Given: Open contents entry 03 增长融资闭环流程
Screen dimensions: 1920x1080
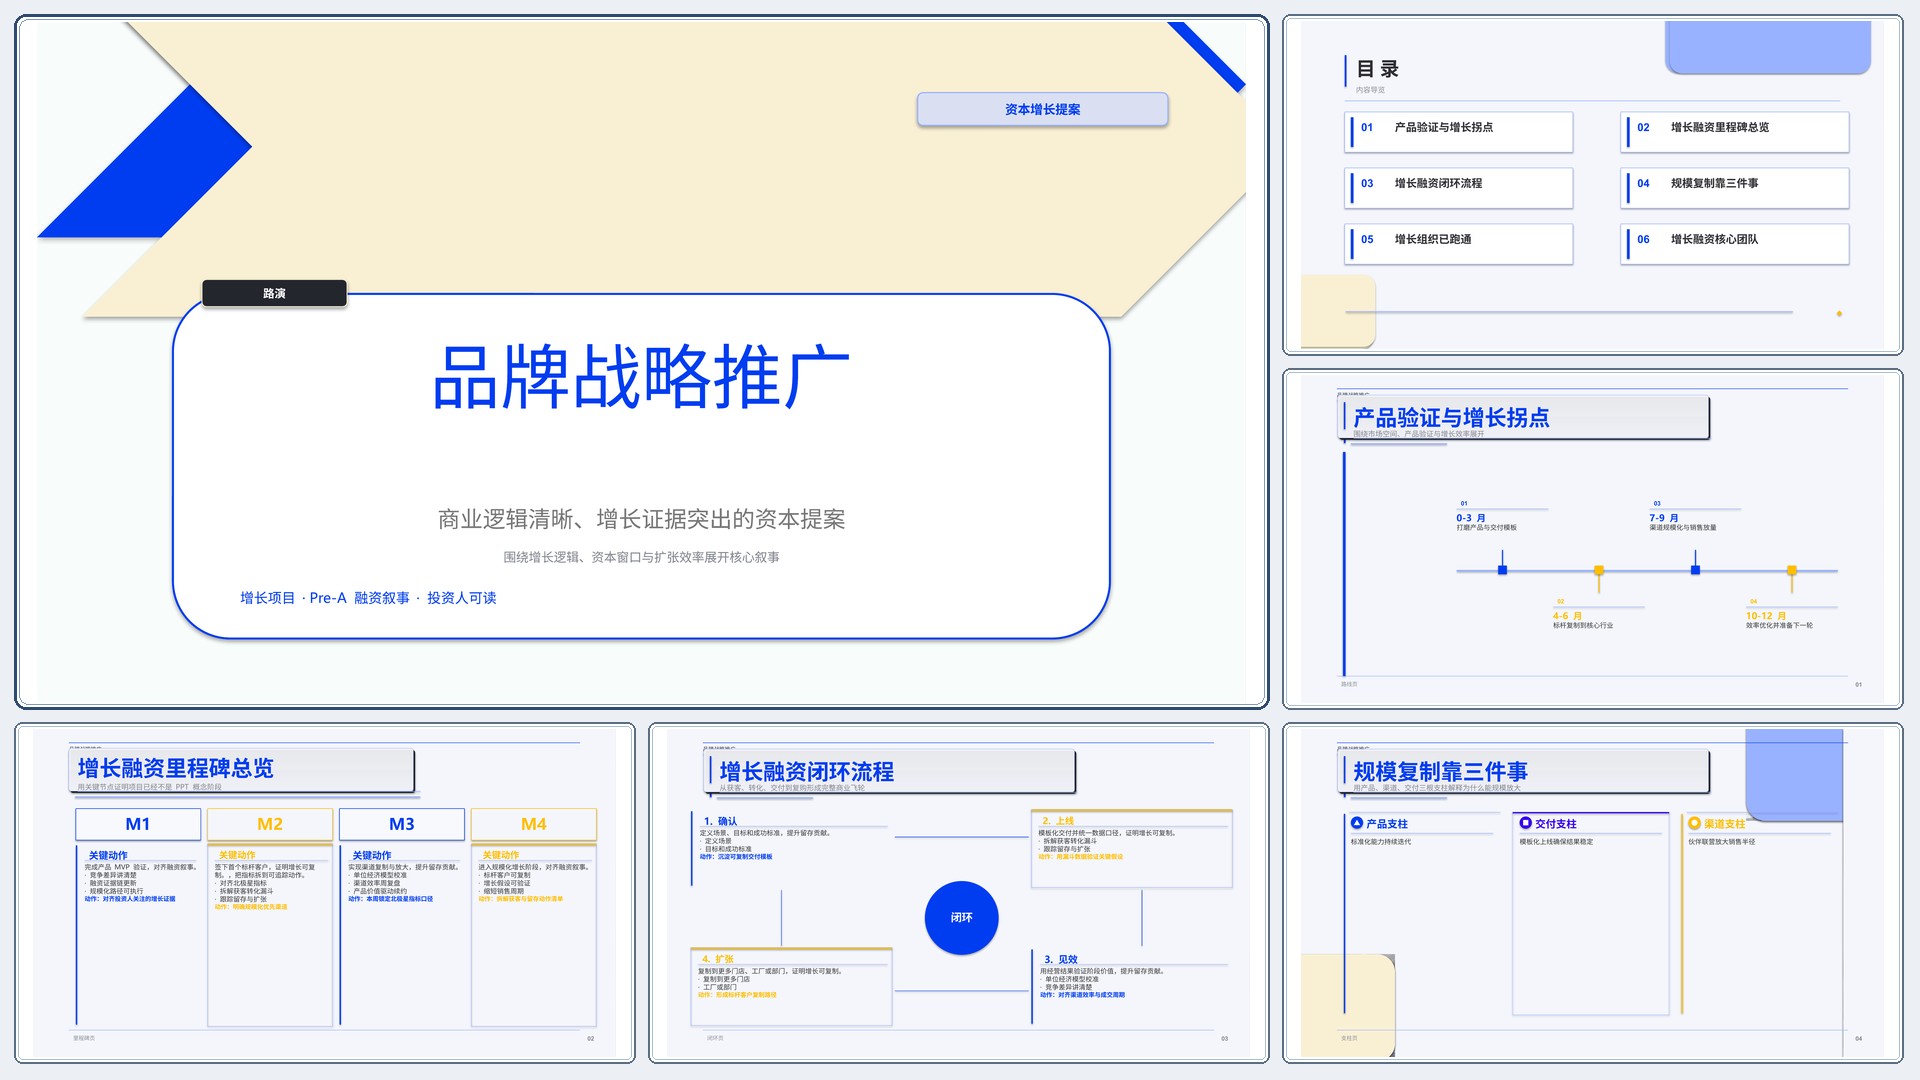Looking at the screenshot, I should pos(1459,188).
